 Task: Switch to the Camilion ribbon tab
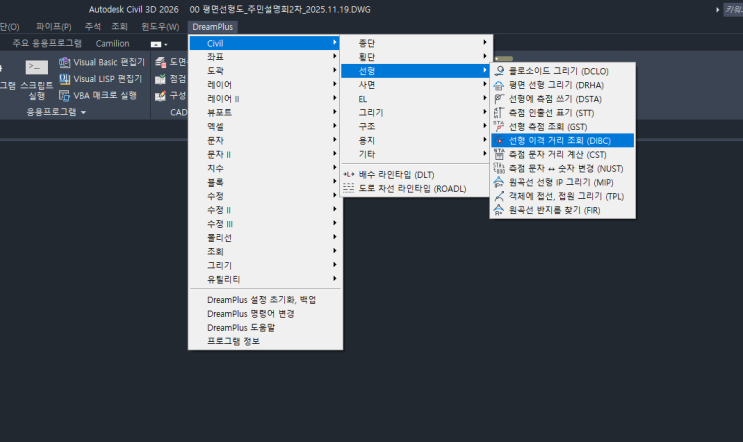112,44
